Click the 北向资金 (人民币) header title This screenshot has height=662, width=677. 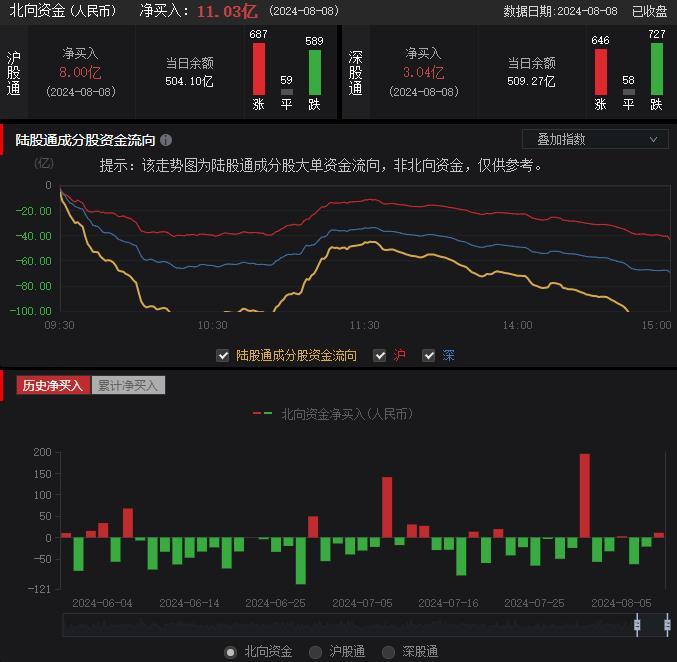click(63, 11)
